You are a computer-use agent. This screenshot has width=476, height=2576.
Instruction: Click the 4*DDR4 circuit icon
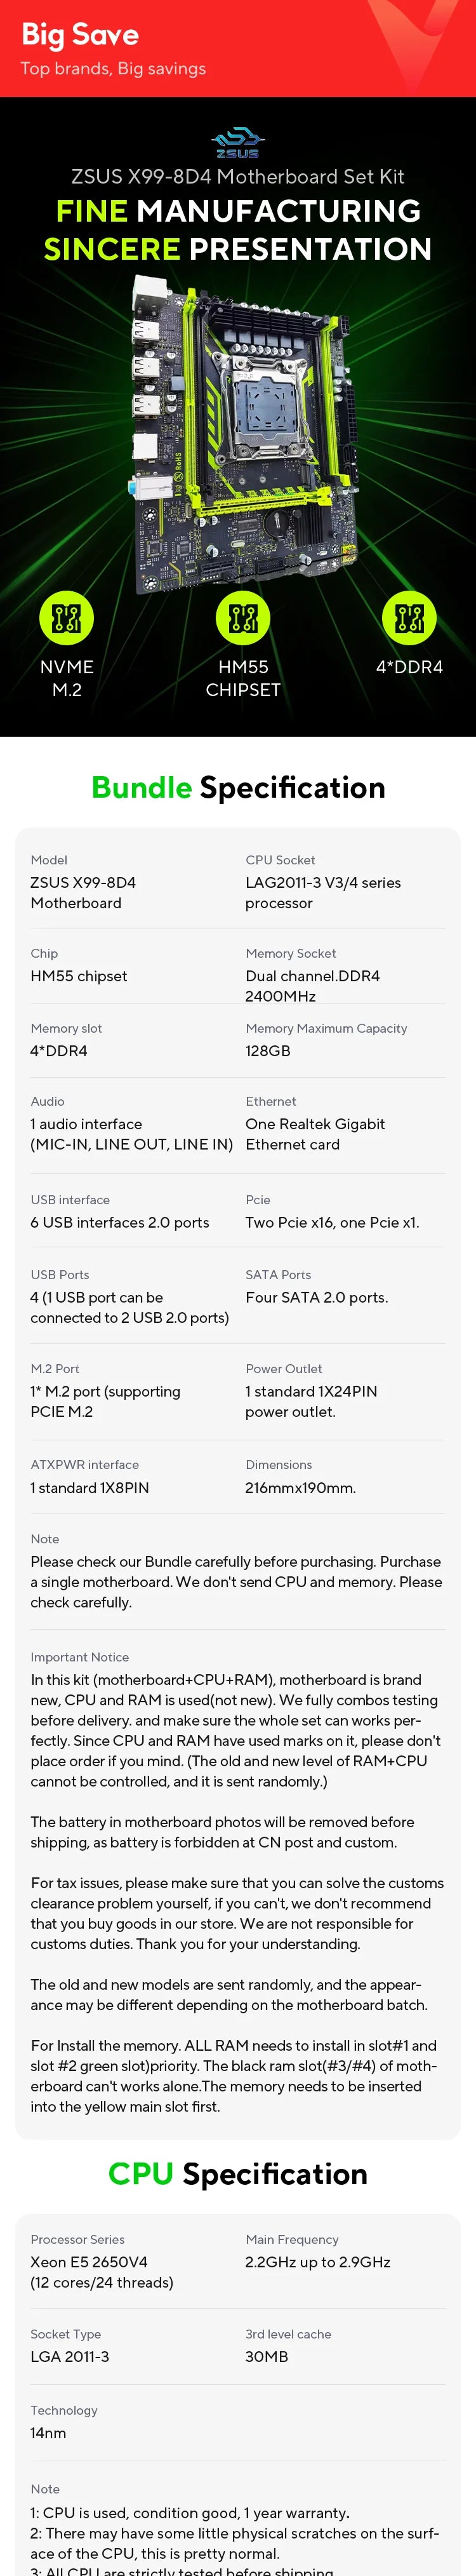pos(409,617)
